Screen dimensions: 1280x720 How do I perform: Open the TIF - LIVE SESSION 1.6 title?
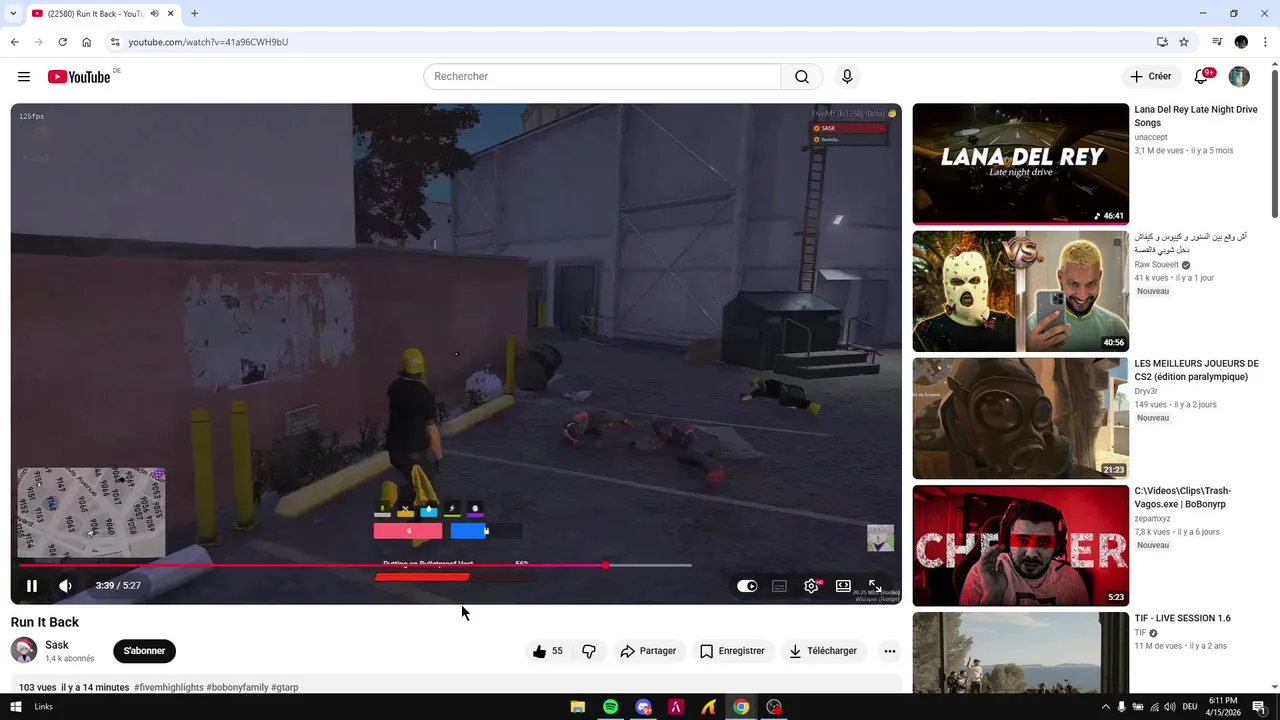pyautogui.click(x=1182, y=619)
